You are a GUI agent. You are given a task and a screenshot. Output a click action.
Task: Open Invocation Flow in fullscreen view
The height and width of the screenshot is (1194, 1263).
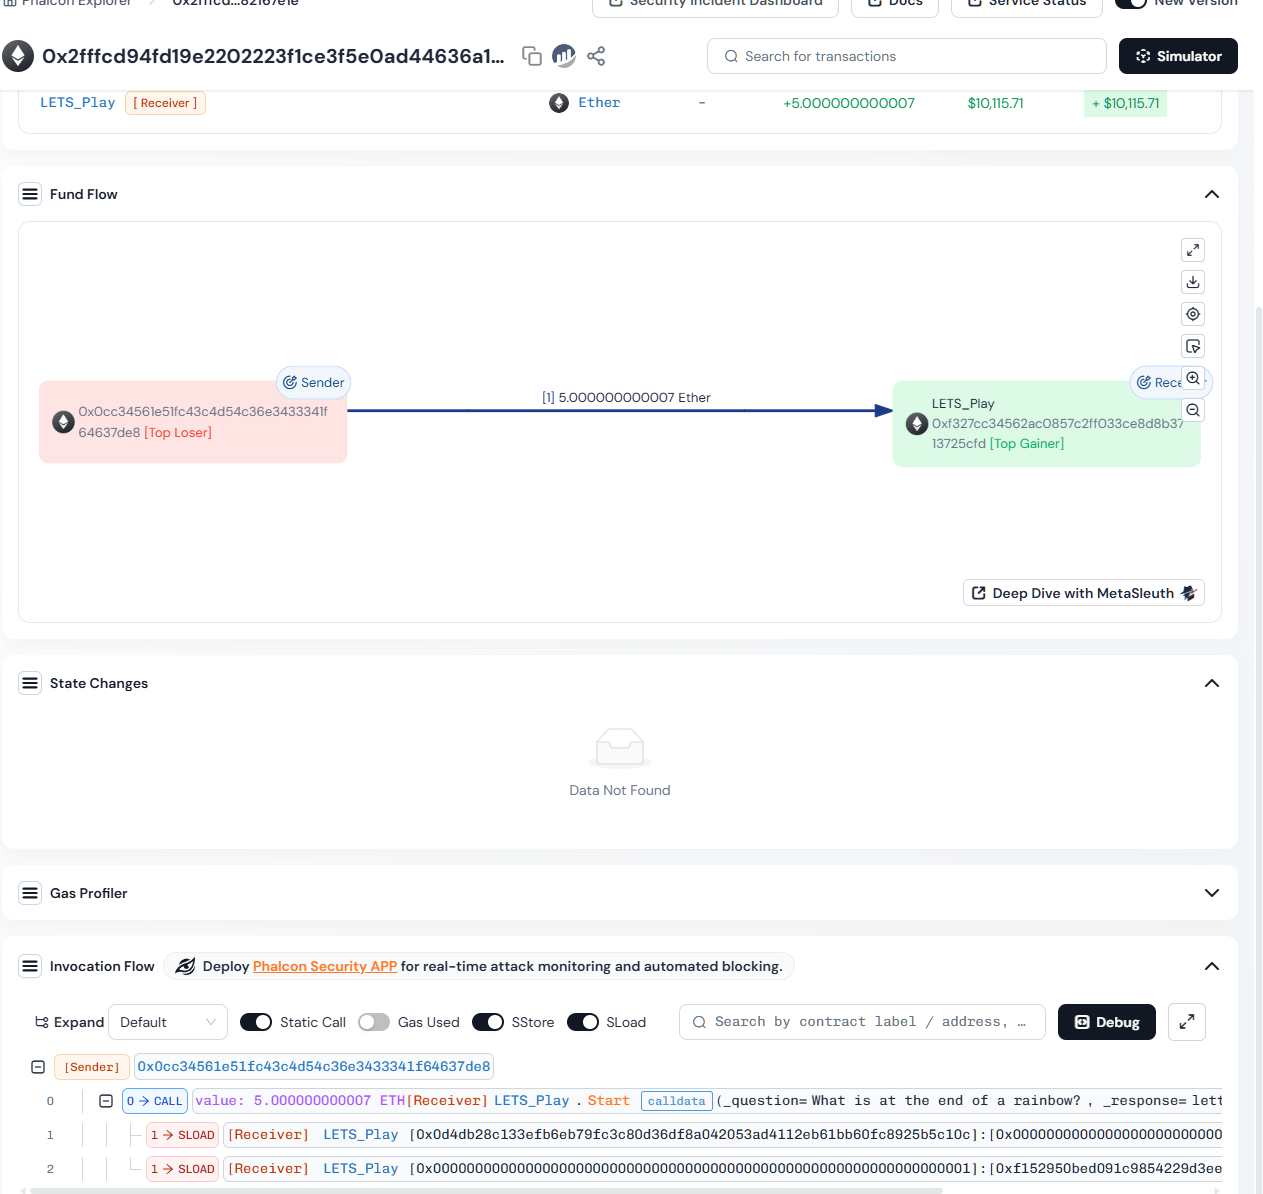tap(1187, 1022)
